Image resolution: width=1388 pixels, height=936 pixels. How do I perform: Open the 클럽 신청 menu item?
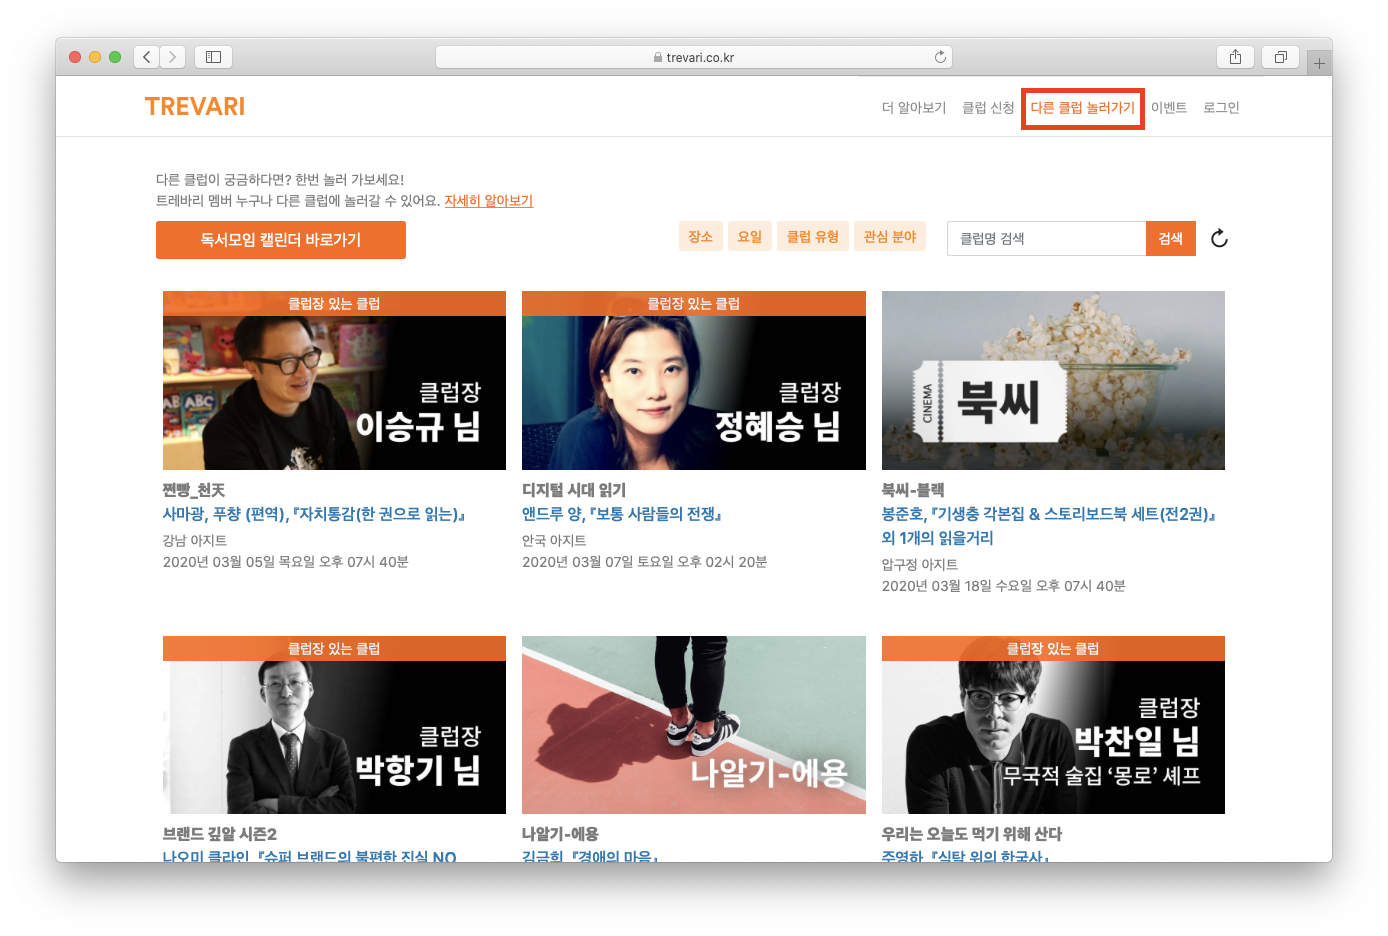(988, 107)
